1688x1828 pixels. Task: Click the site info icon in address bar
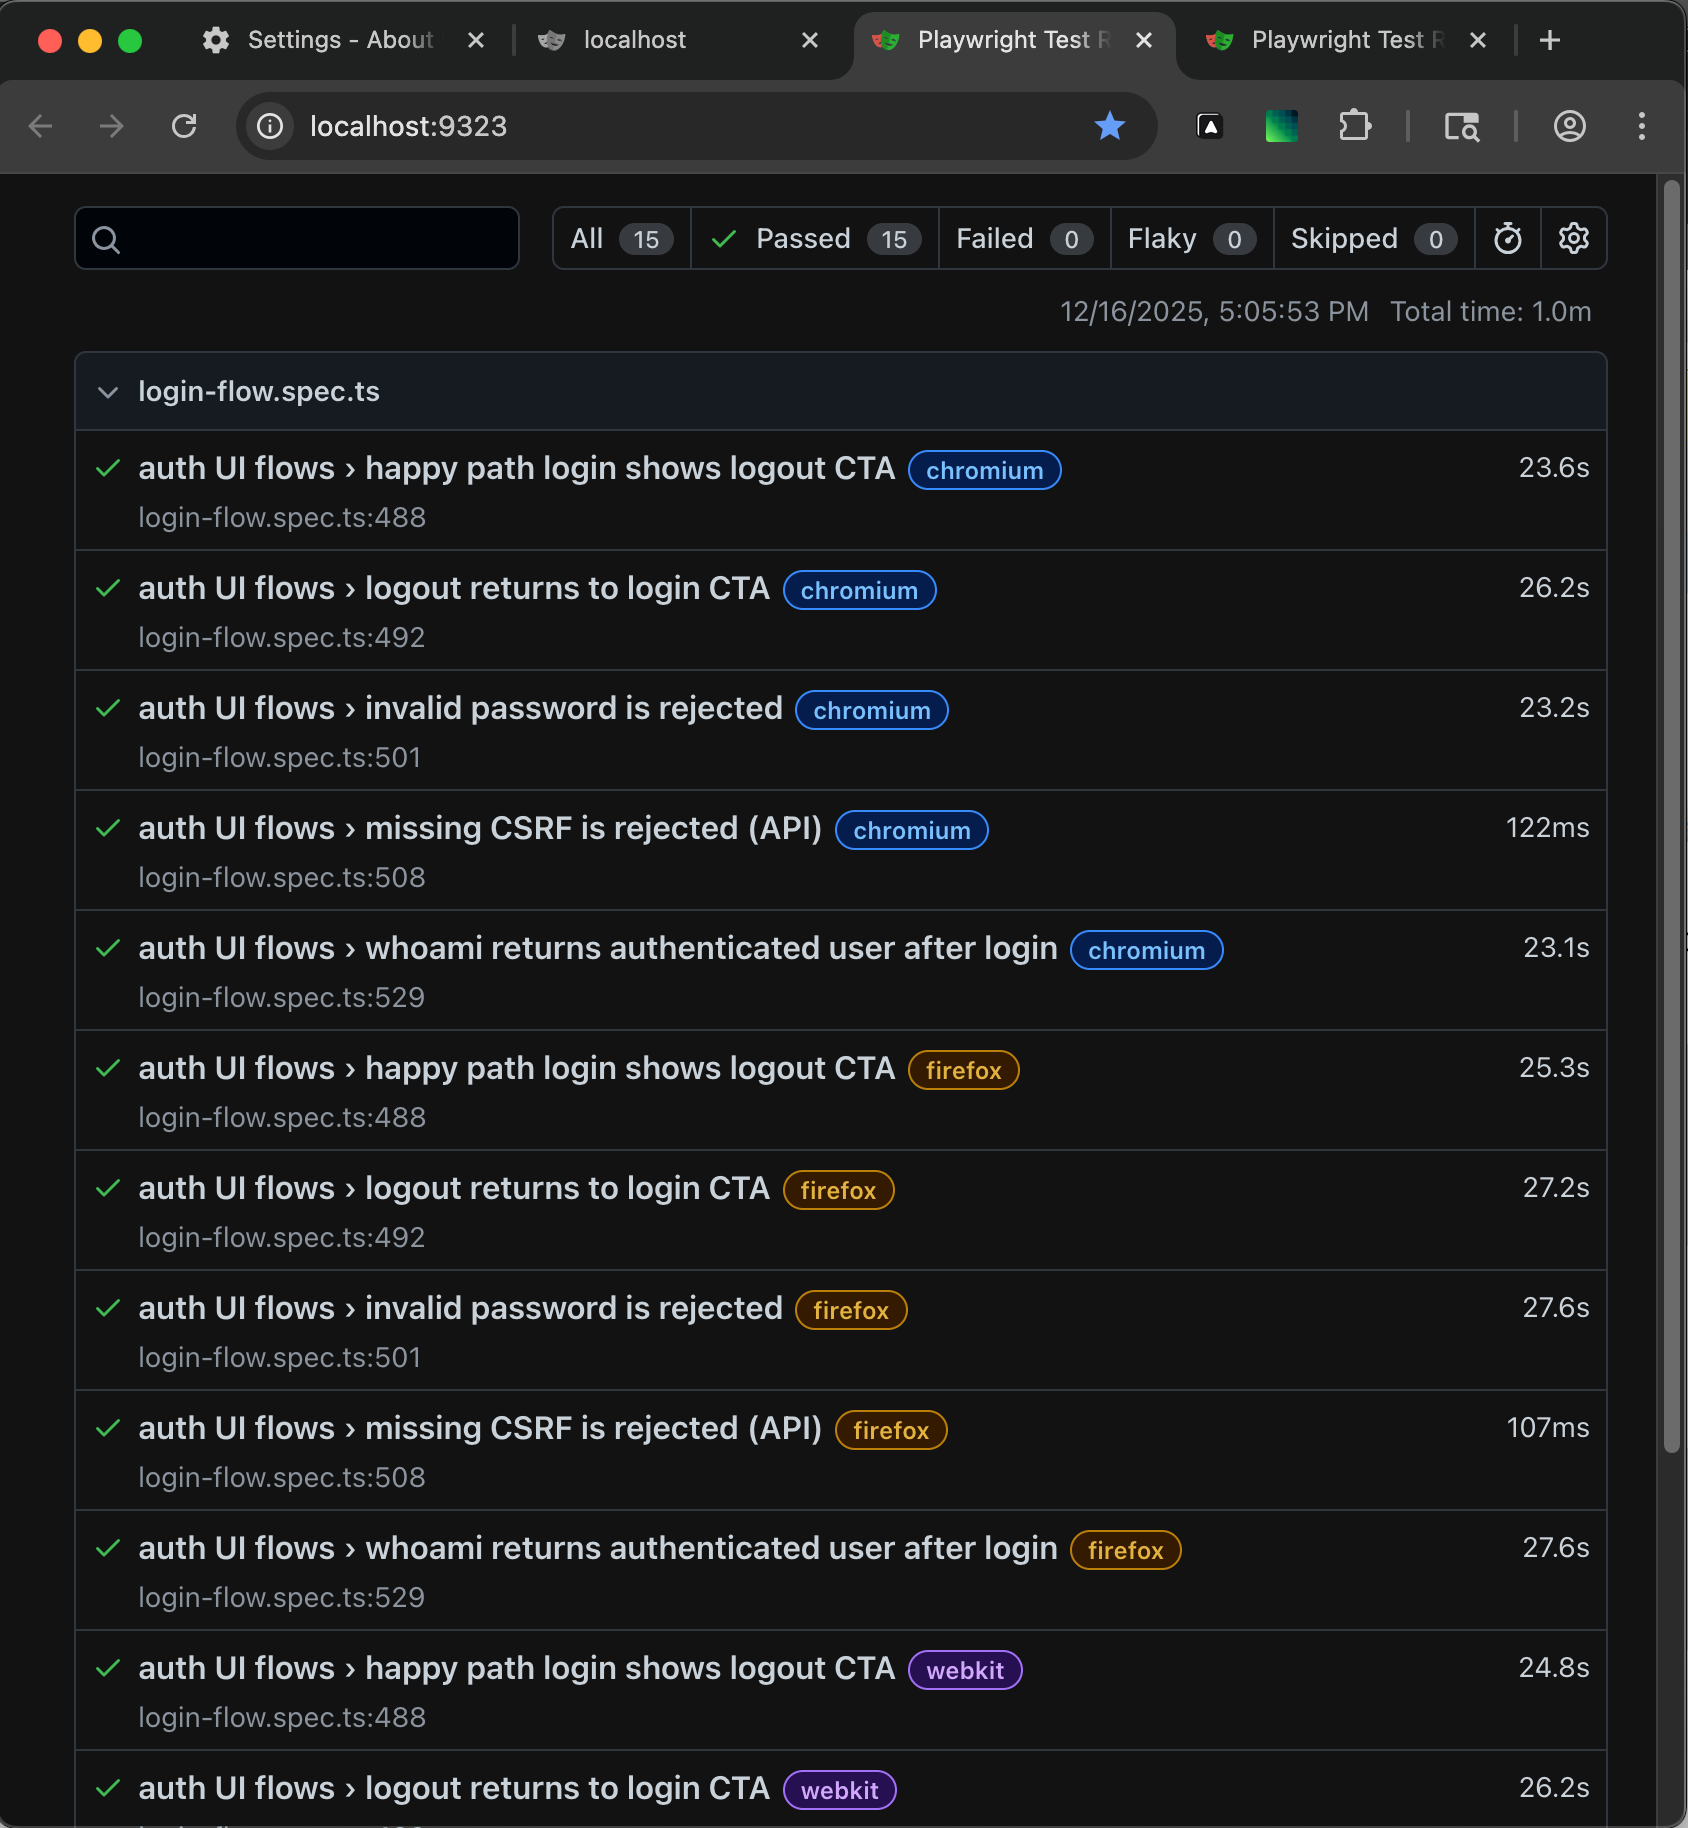pyautogui.click(x=268, y=126)
